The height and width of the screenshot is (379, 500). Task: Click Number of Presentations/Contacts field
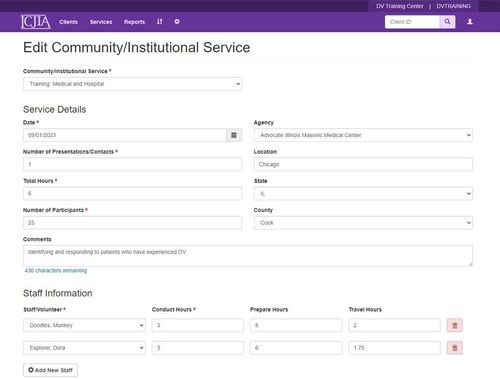point(133,164)
